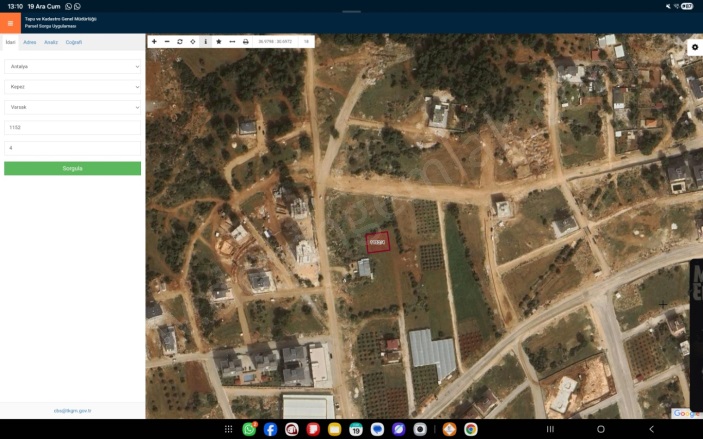Zoom out with the minus tool
The image size is (703, 439).
tap(167, 42)
